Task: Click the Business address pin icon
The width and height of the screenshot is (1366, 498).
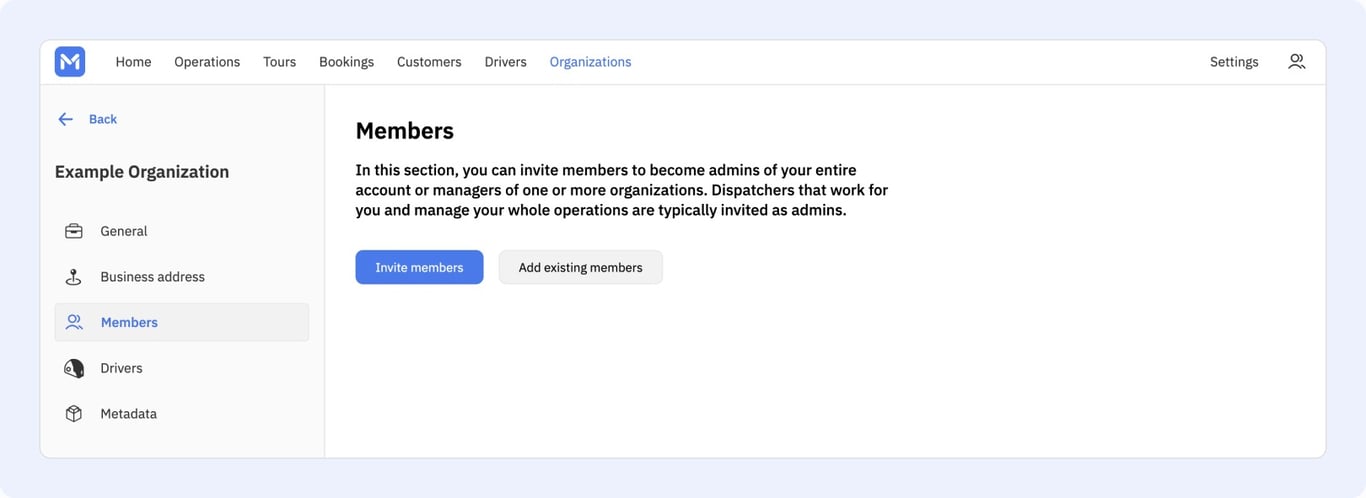Action: 74,277
